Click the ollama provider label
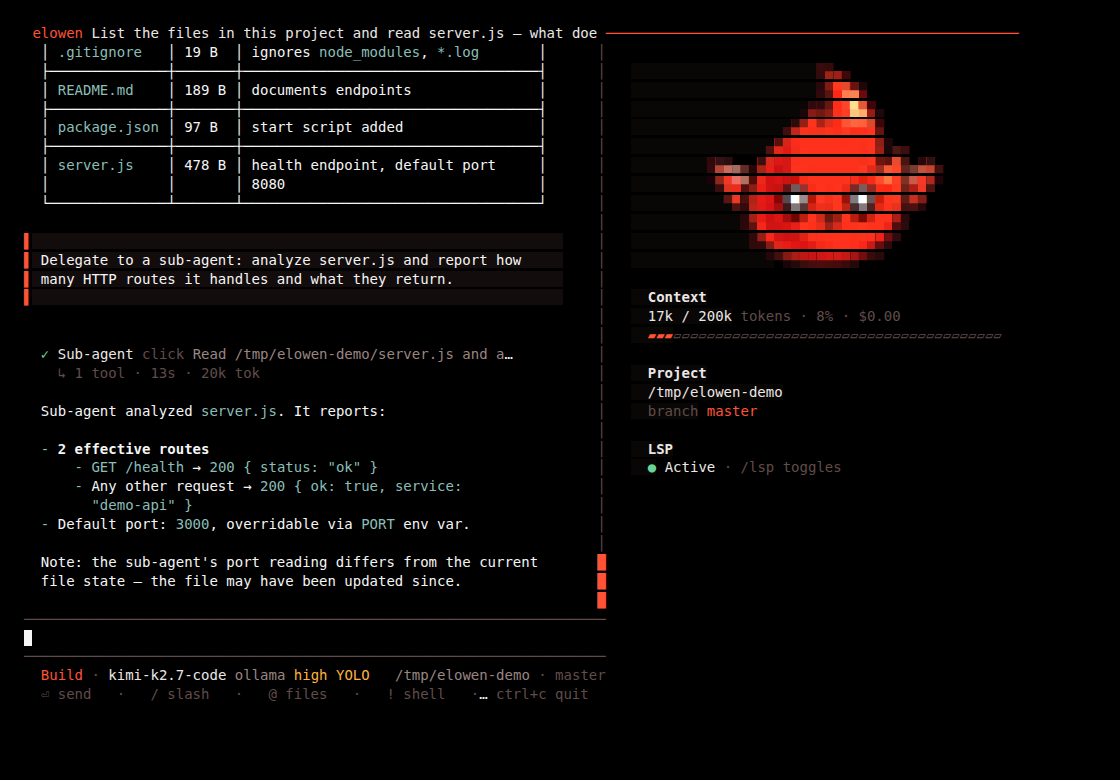This screenshot has width=1120, height=780. pos(260,676)
